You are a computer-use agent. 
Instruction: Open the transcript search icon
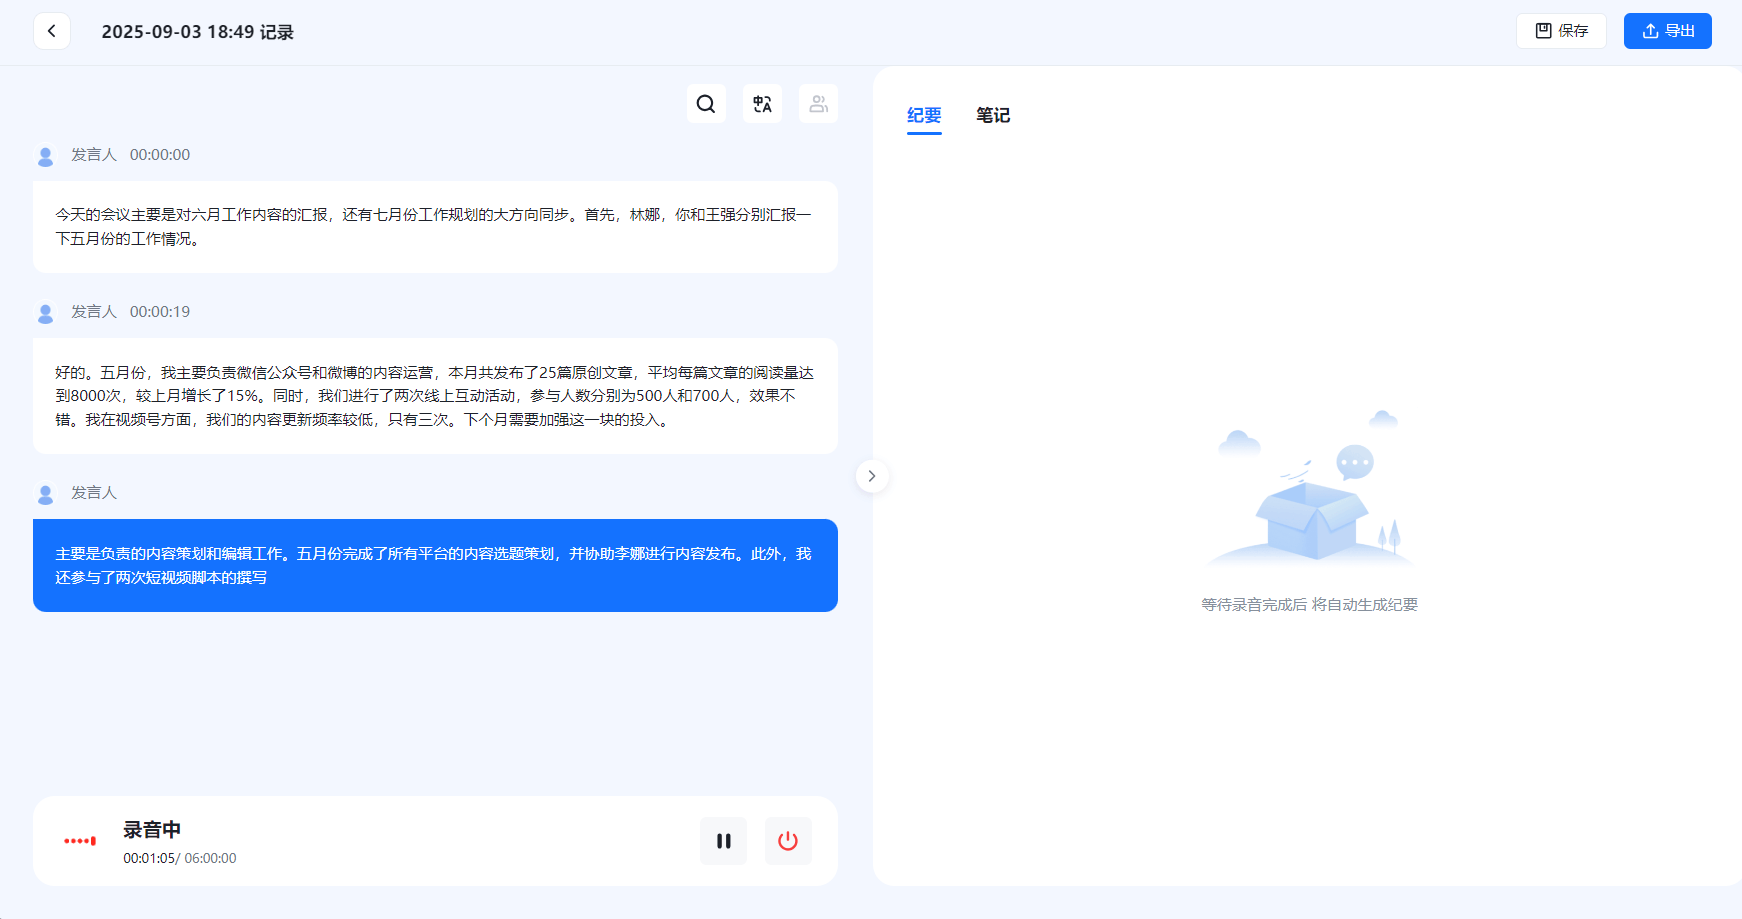pos(706,104)
